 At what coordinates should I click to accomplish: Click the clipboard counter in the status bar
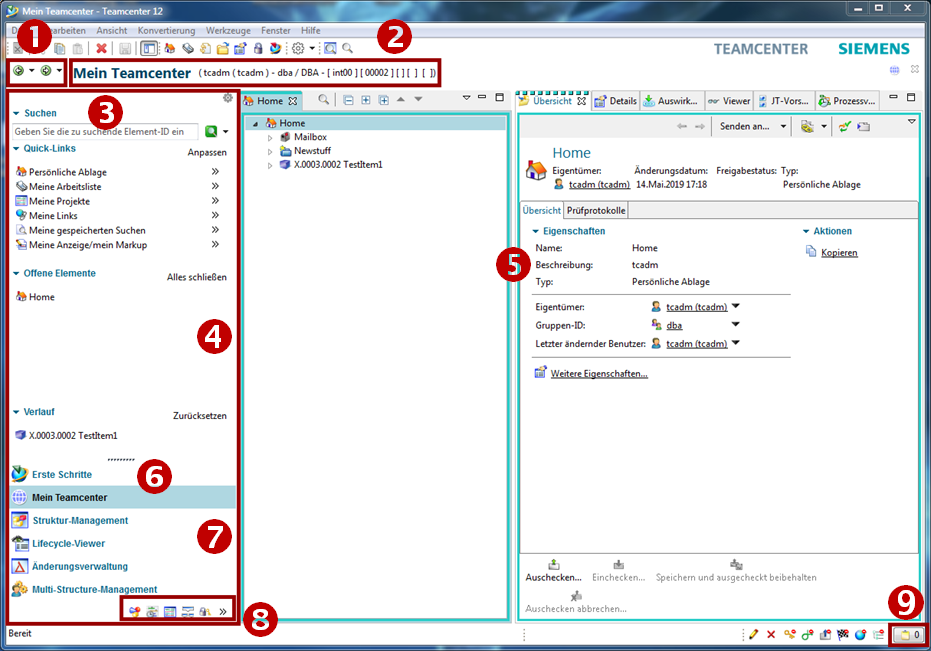pos(908,634)
